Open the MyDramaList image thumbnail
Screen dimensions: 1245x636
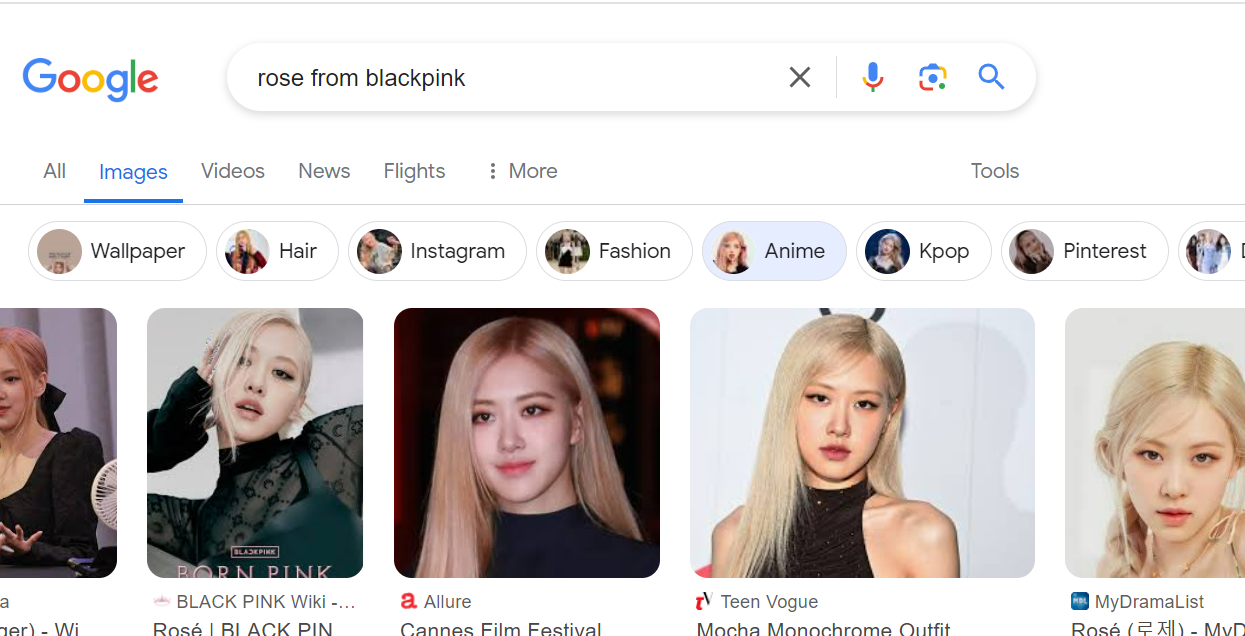pos(1155,443)
